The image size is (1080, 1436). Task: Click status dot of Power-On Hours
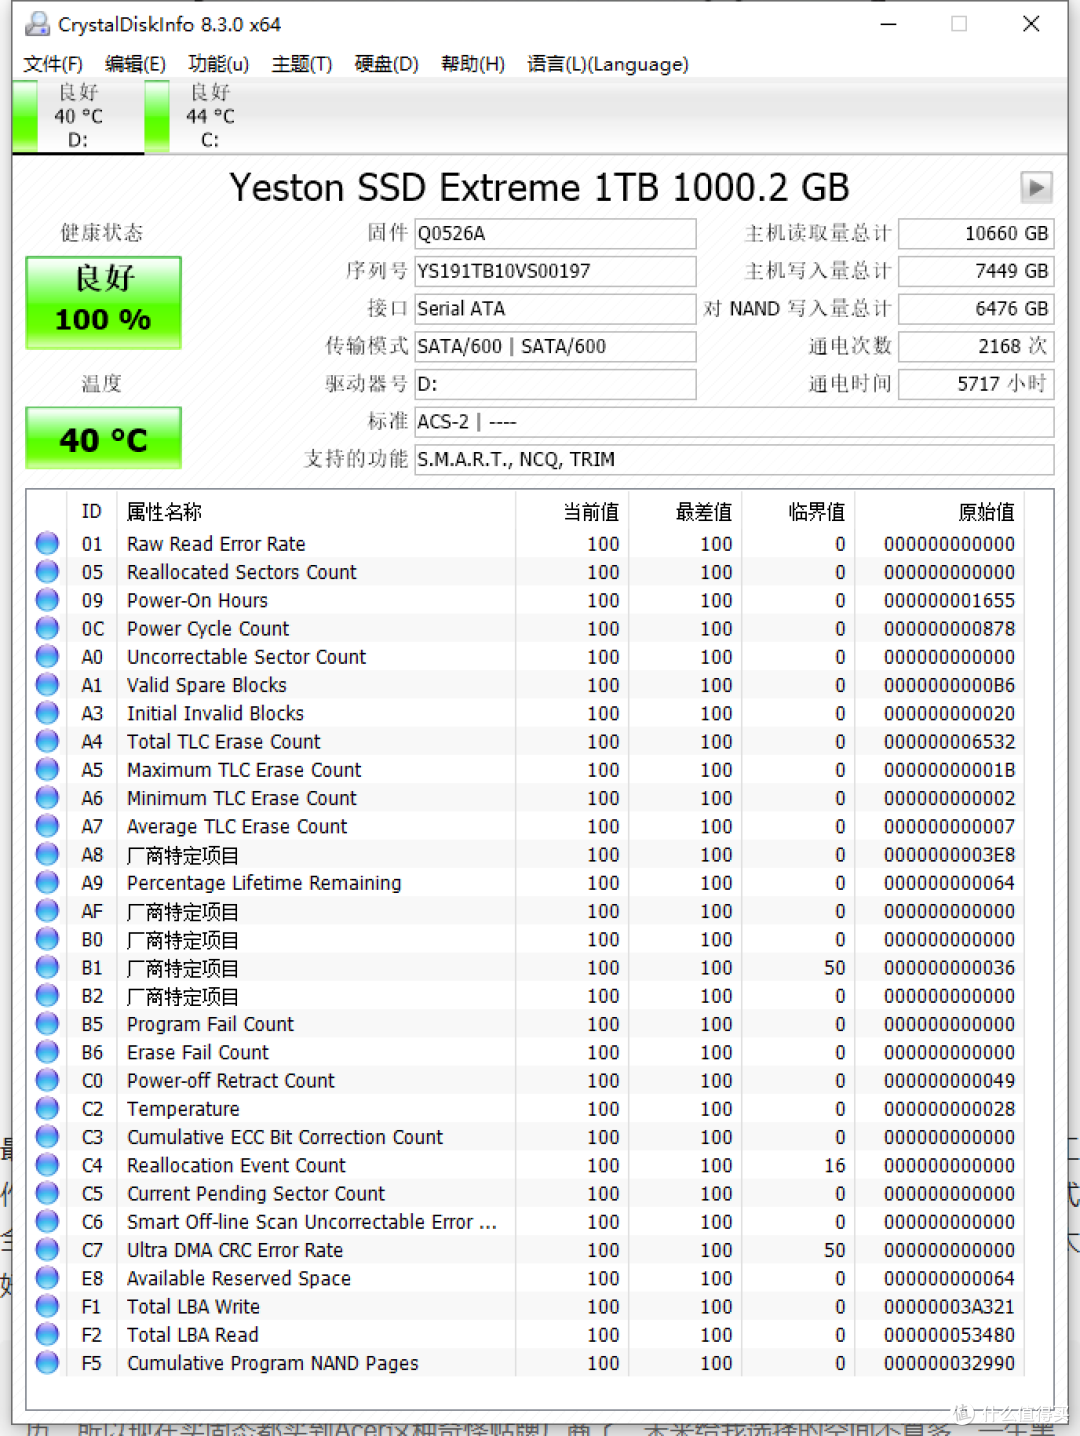tap(47, 599)
